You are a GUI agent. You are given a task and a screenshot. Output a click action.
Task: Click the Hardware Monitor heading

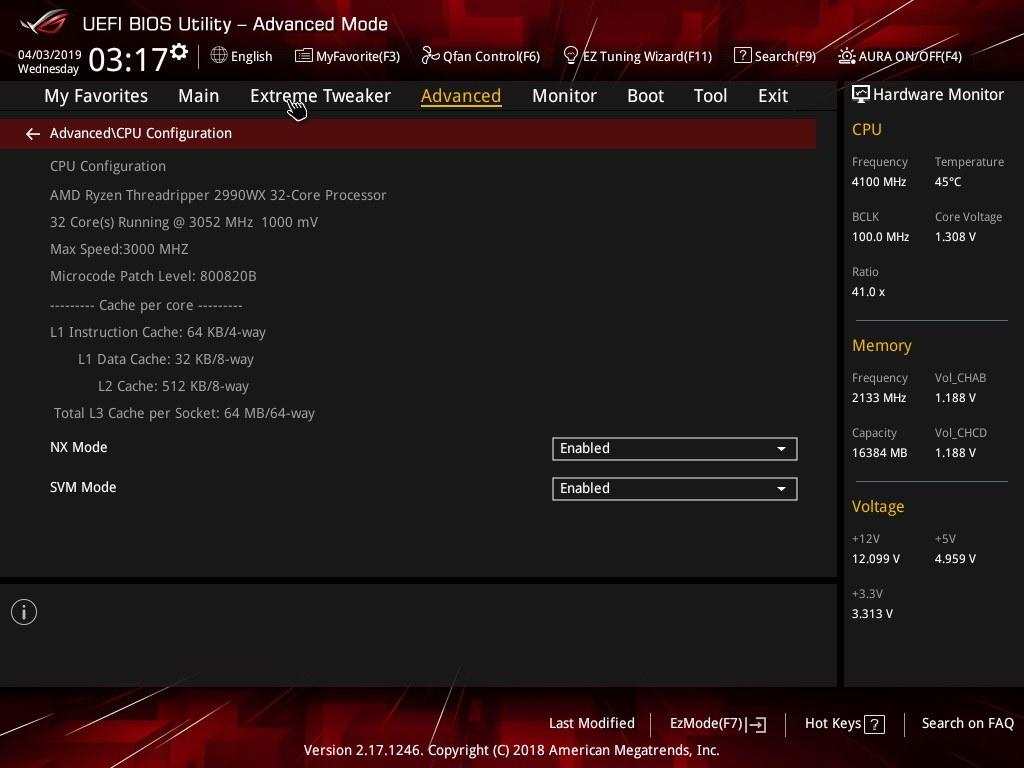[938, 95]
